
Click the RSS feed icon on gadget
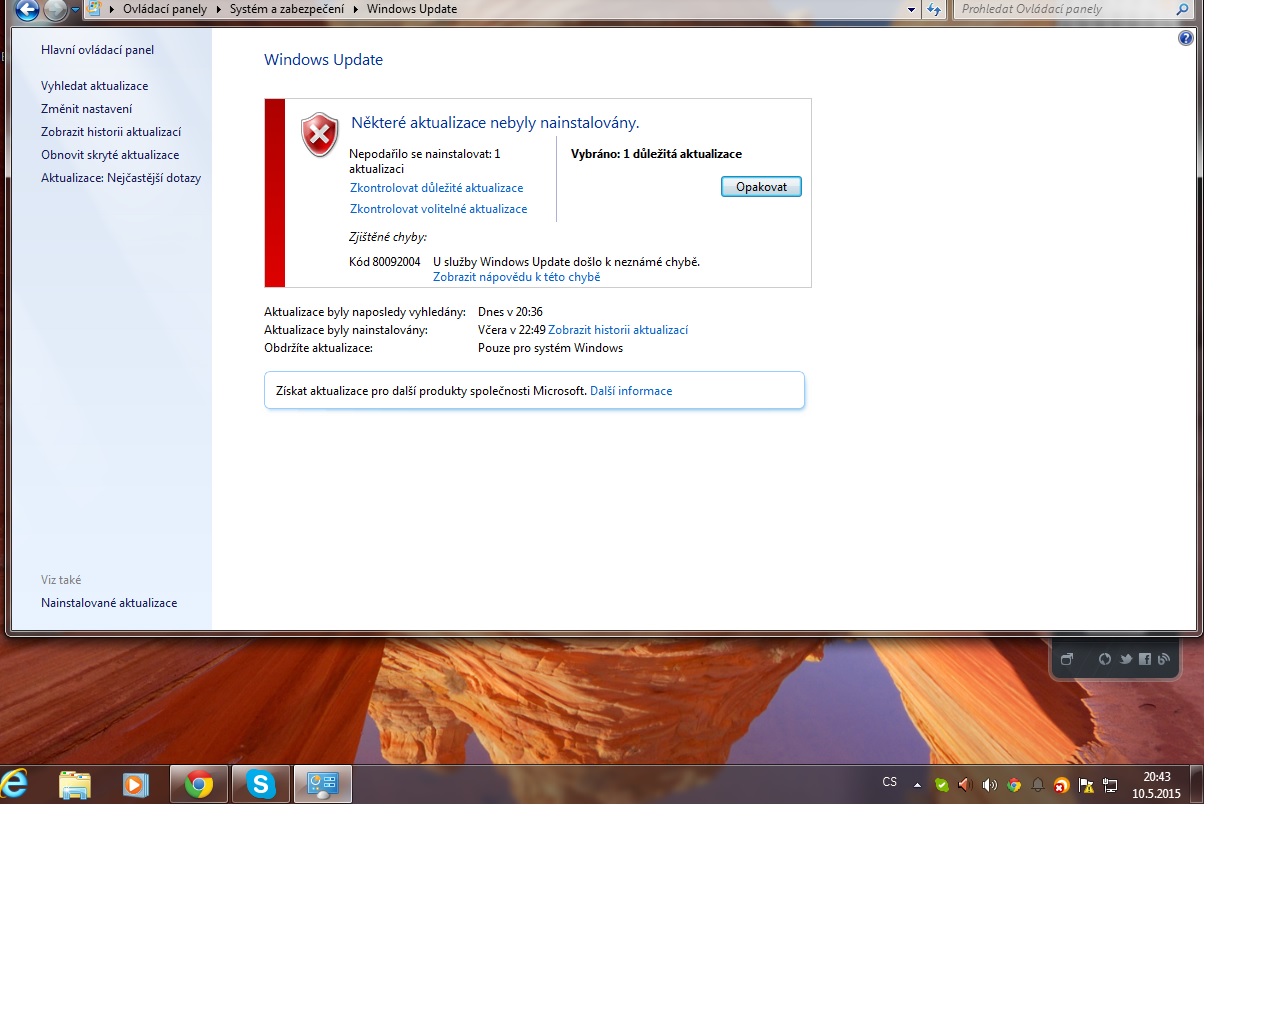point(1163,659)
